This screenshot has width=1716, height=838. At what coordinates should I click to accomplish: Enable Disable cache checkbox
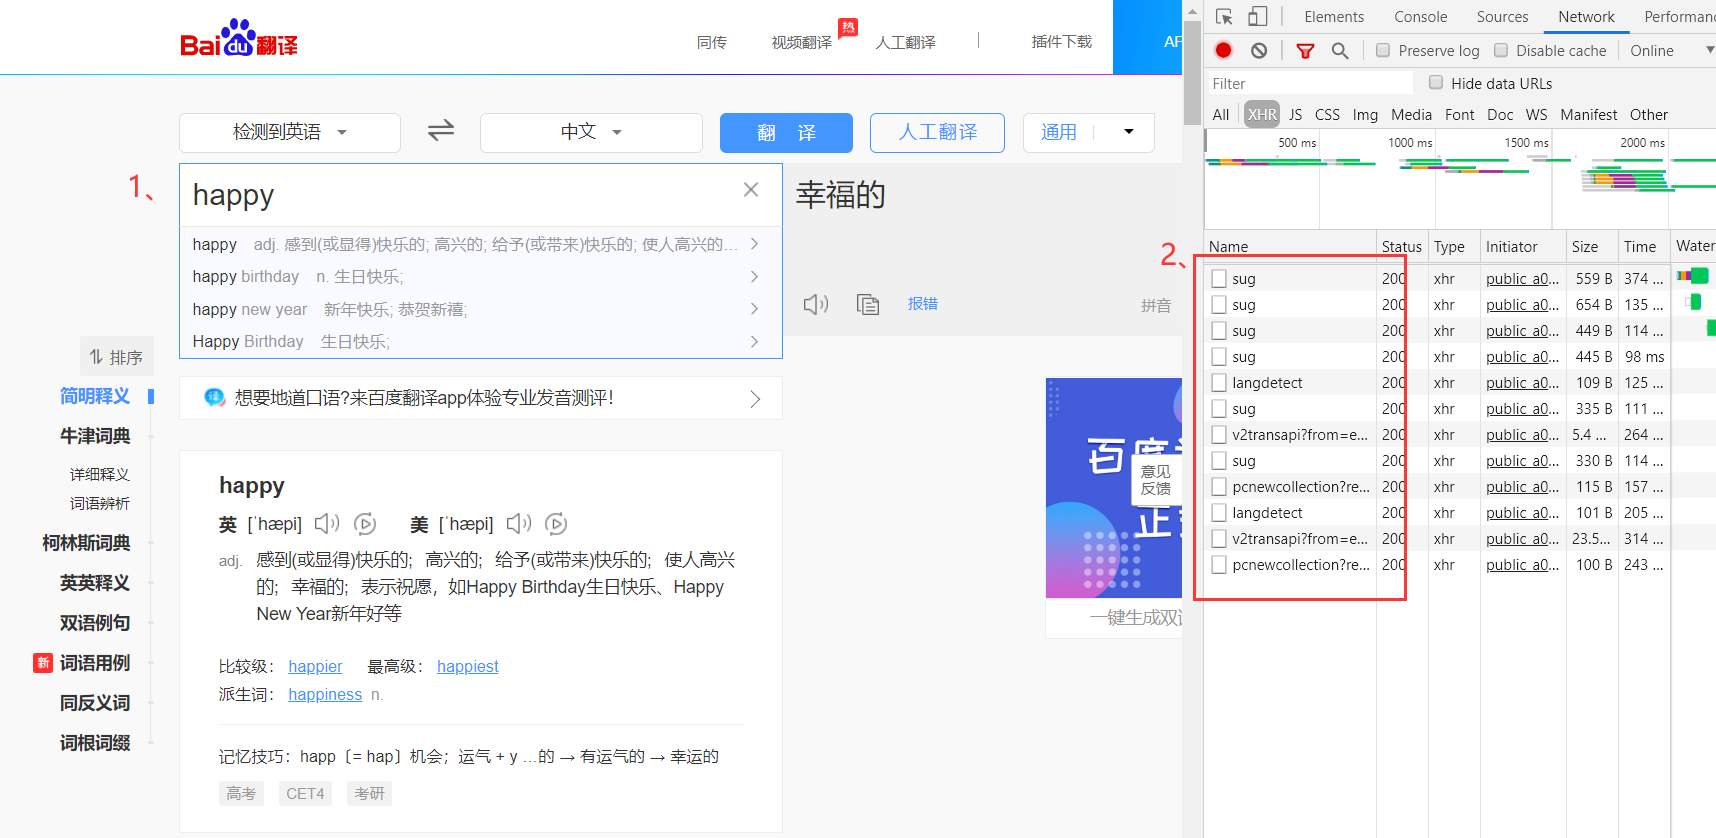coord(1501,50)
